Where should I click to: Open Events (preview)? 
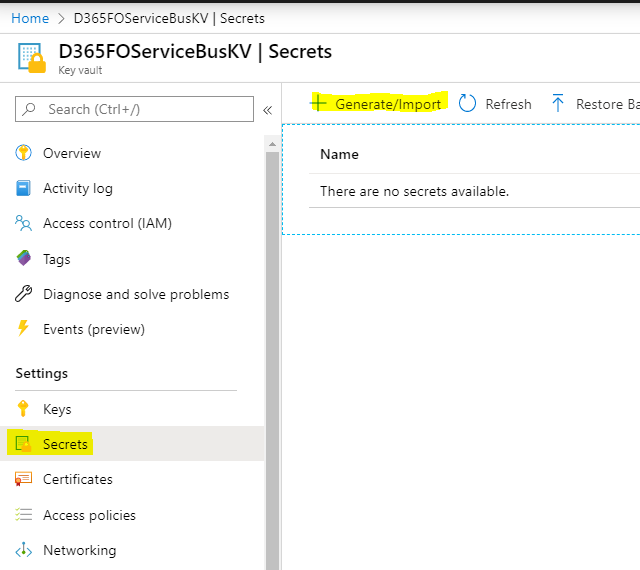pyautogui.click(x=94, y=329)
